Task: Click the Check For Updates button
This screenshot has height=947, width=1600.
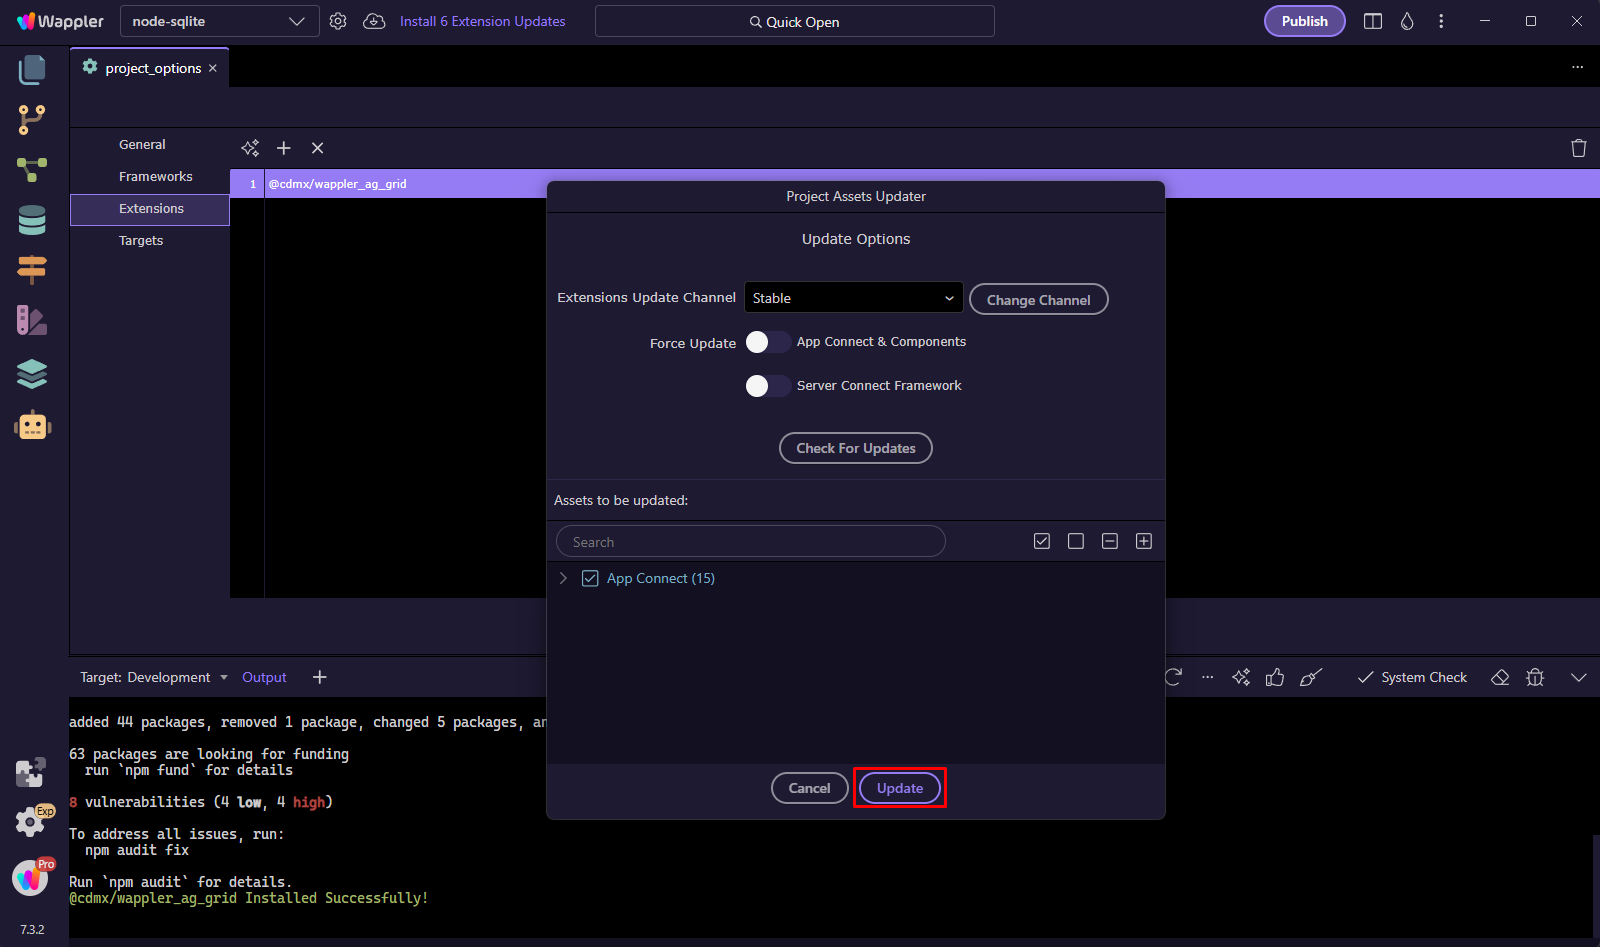Action: click(x=855, y=448)
